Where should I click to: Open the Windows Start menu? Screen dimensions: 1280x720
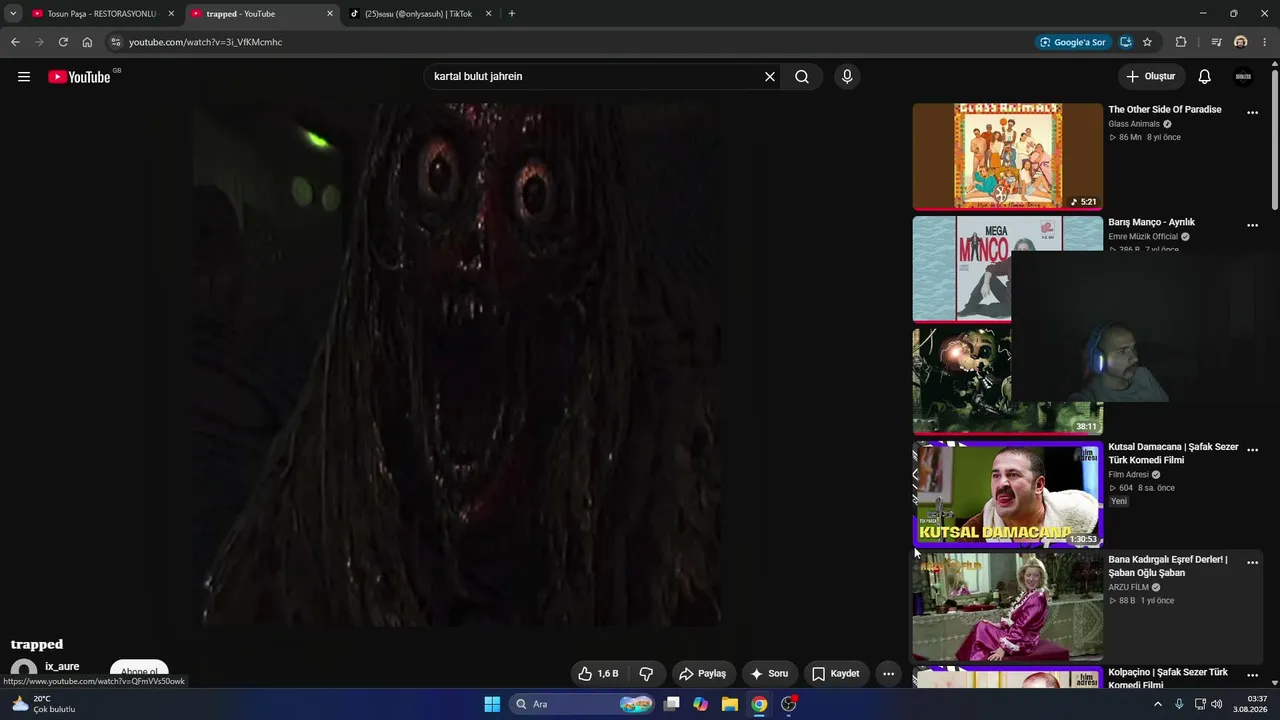(492, 704)
